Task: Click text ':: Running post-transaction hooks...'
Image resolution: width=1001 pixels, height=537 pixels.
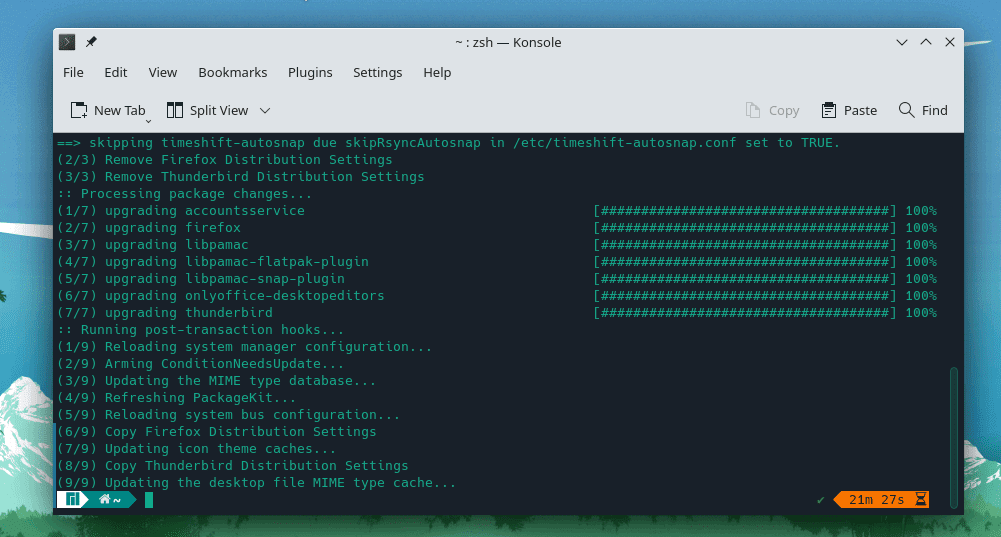Action: [200, 329]
